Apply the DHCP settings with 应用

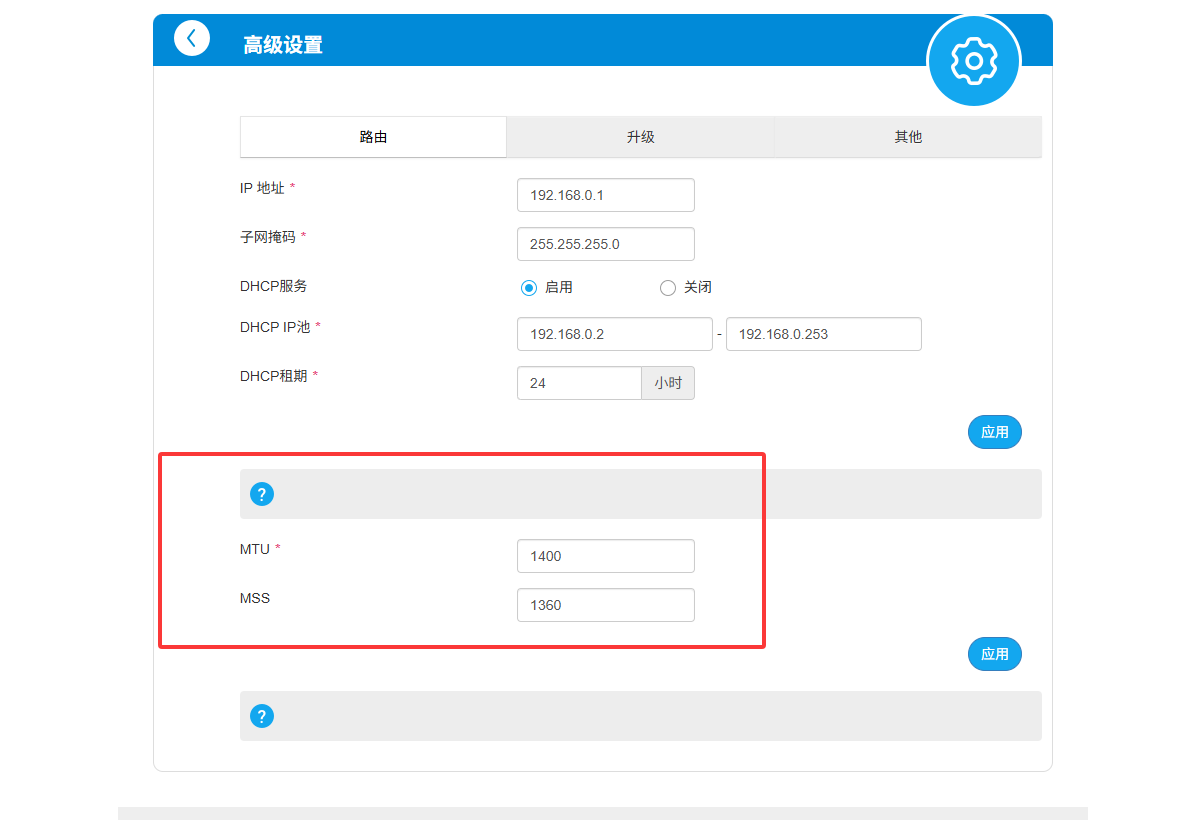[994, 432]
